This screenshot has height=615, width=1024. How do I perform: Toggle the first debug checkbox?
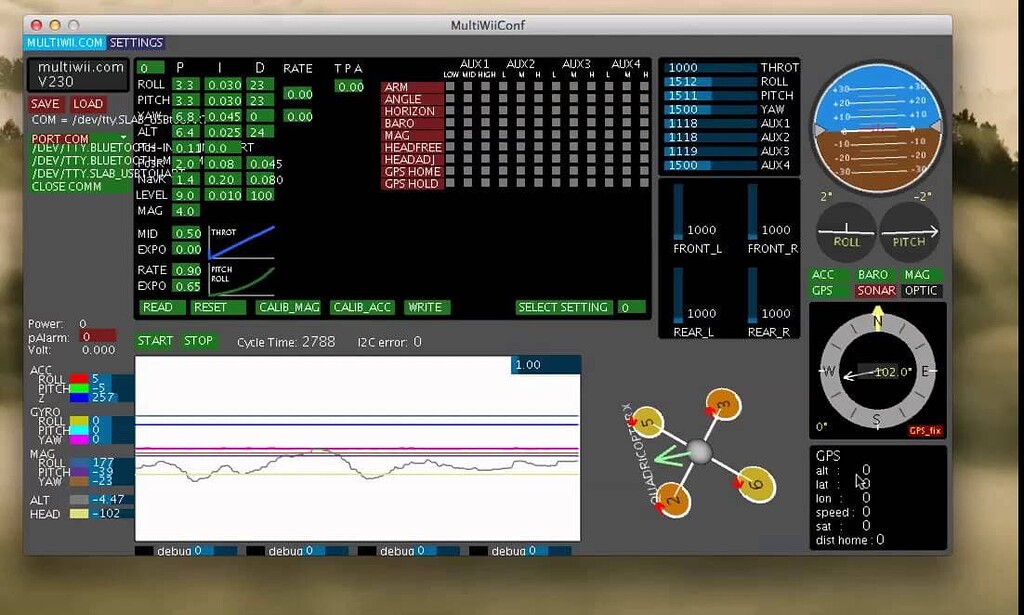142,550
